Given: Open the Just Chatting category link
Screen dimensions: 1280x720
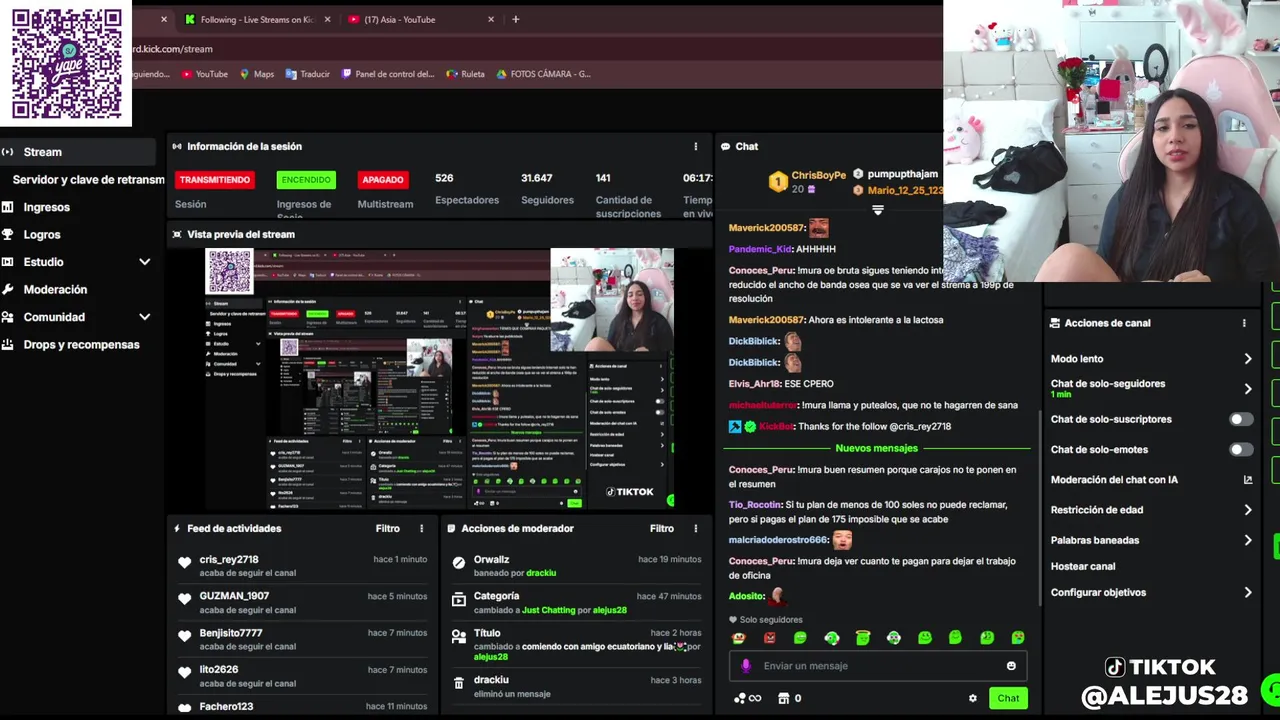Looking at the screenshot, I should (548, 610).
